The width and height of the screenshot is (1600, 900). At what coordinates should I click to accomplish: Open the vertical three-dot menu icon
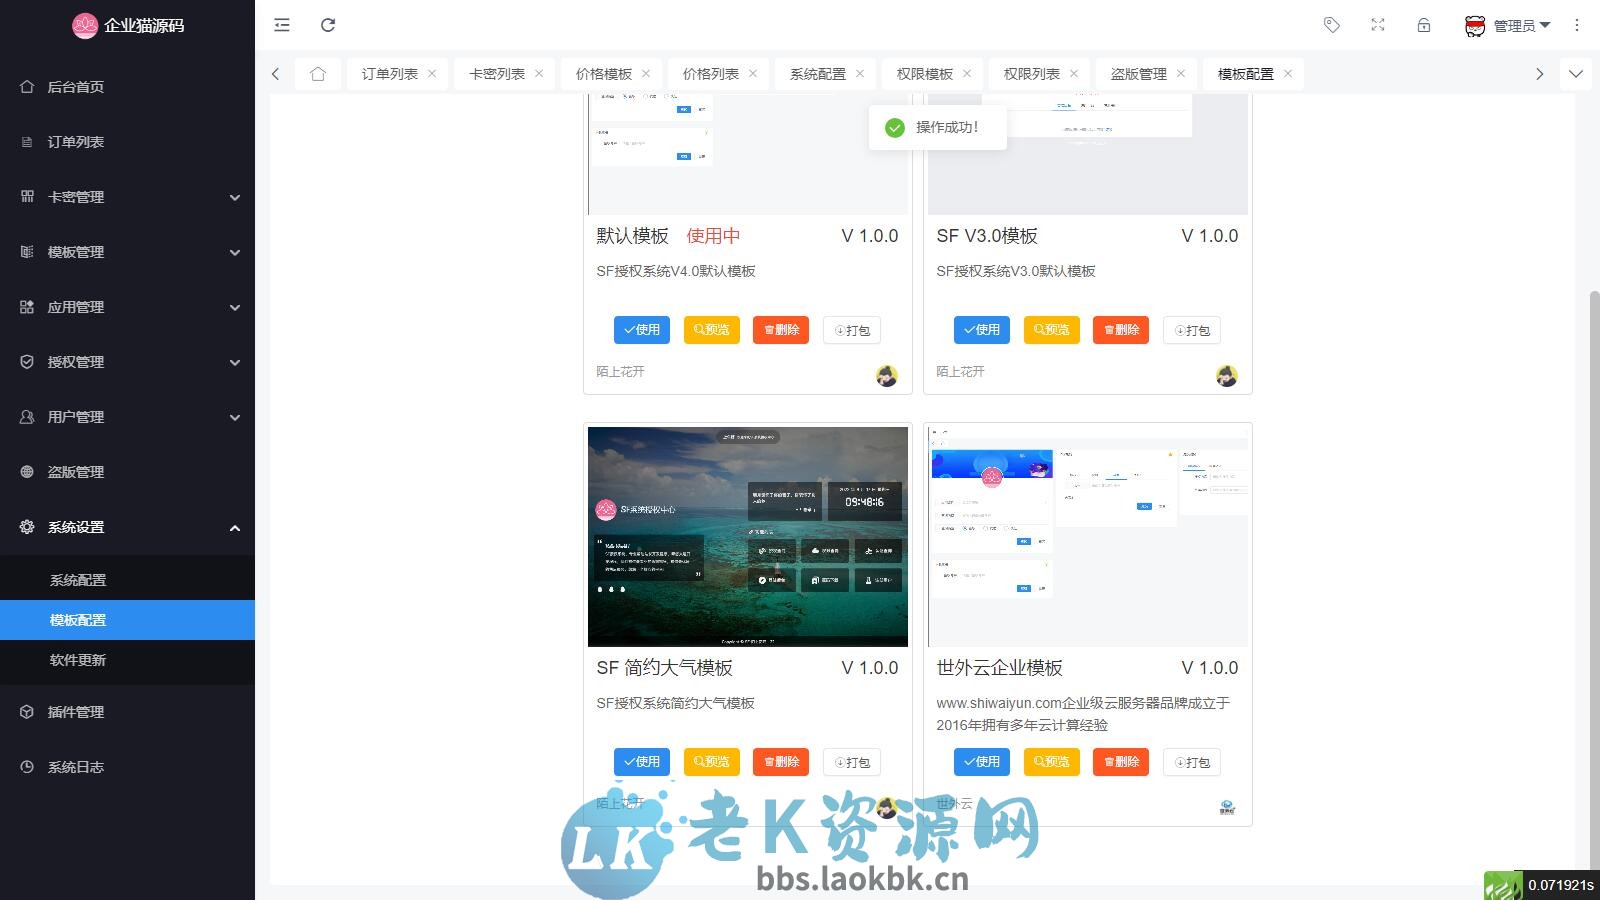[x=1577, y=25]
